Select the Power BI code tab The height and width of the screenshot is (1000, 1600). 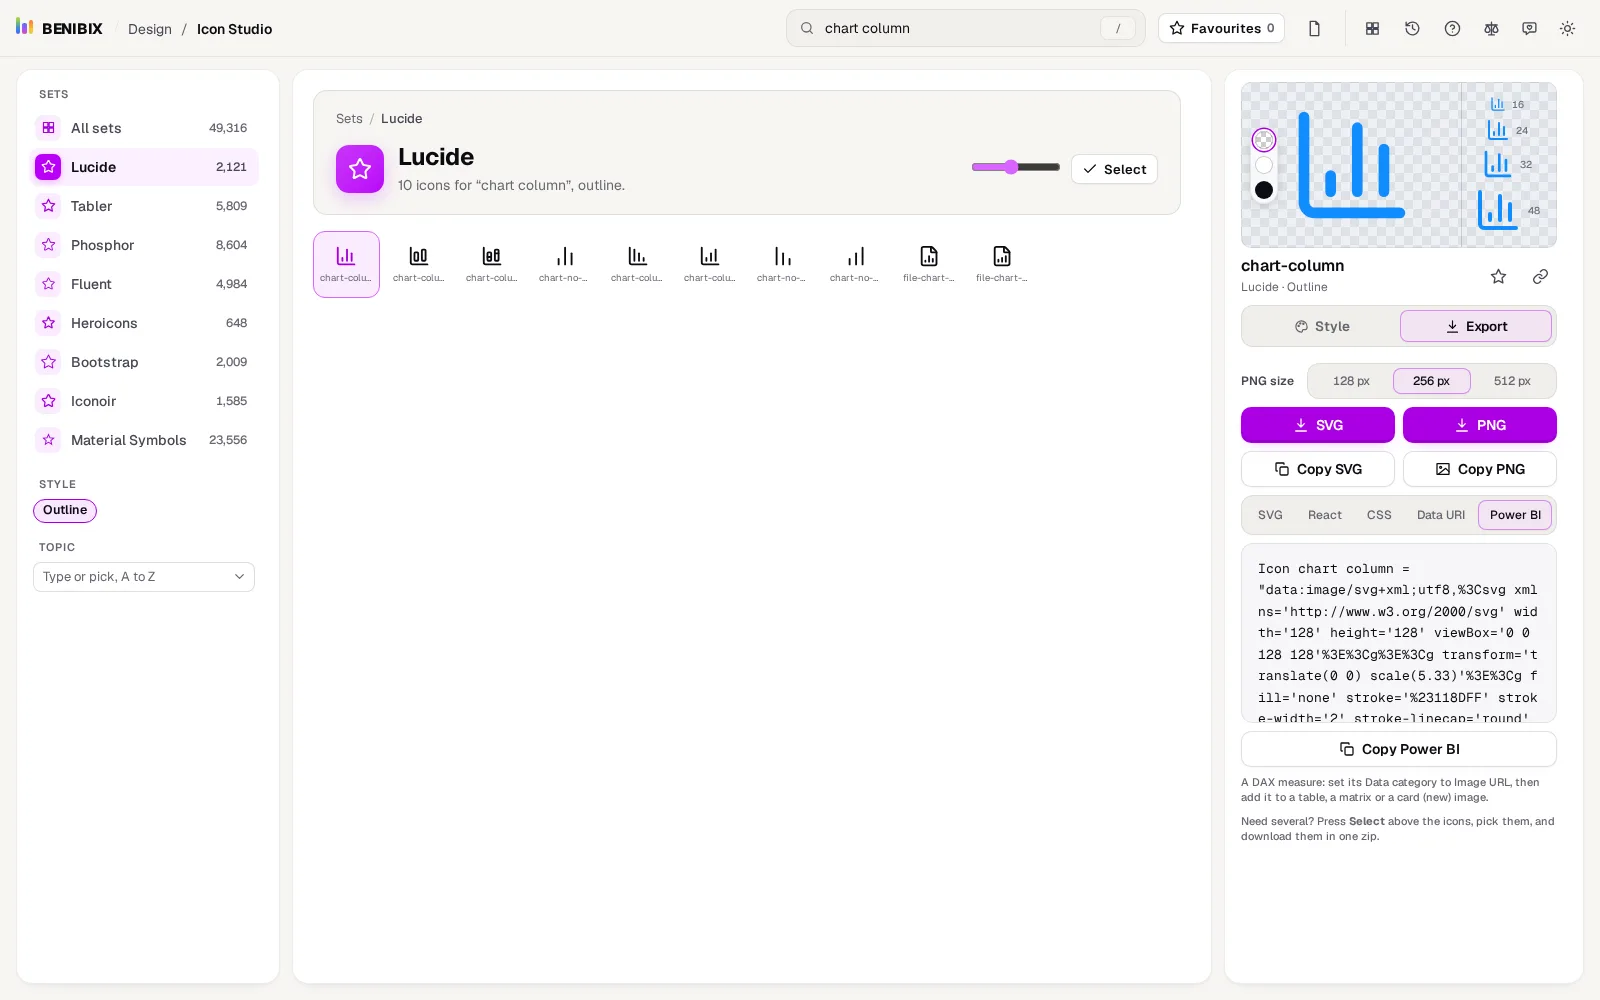point(1515,515)
